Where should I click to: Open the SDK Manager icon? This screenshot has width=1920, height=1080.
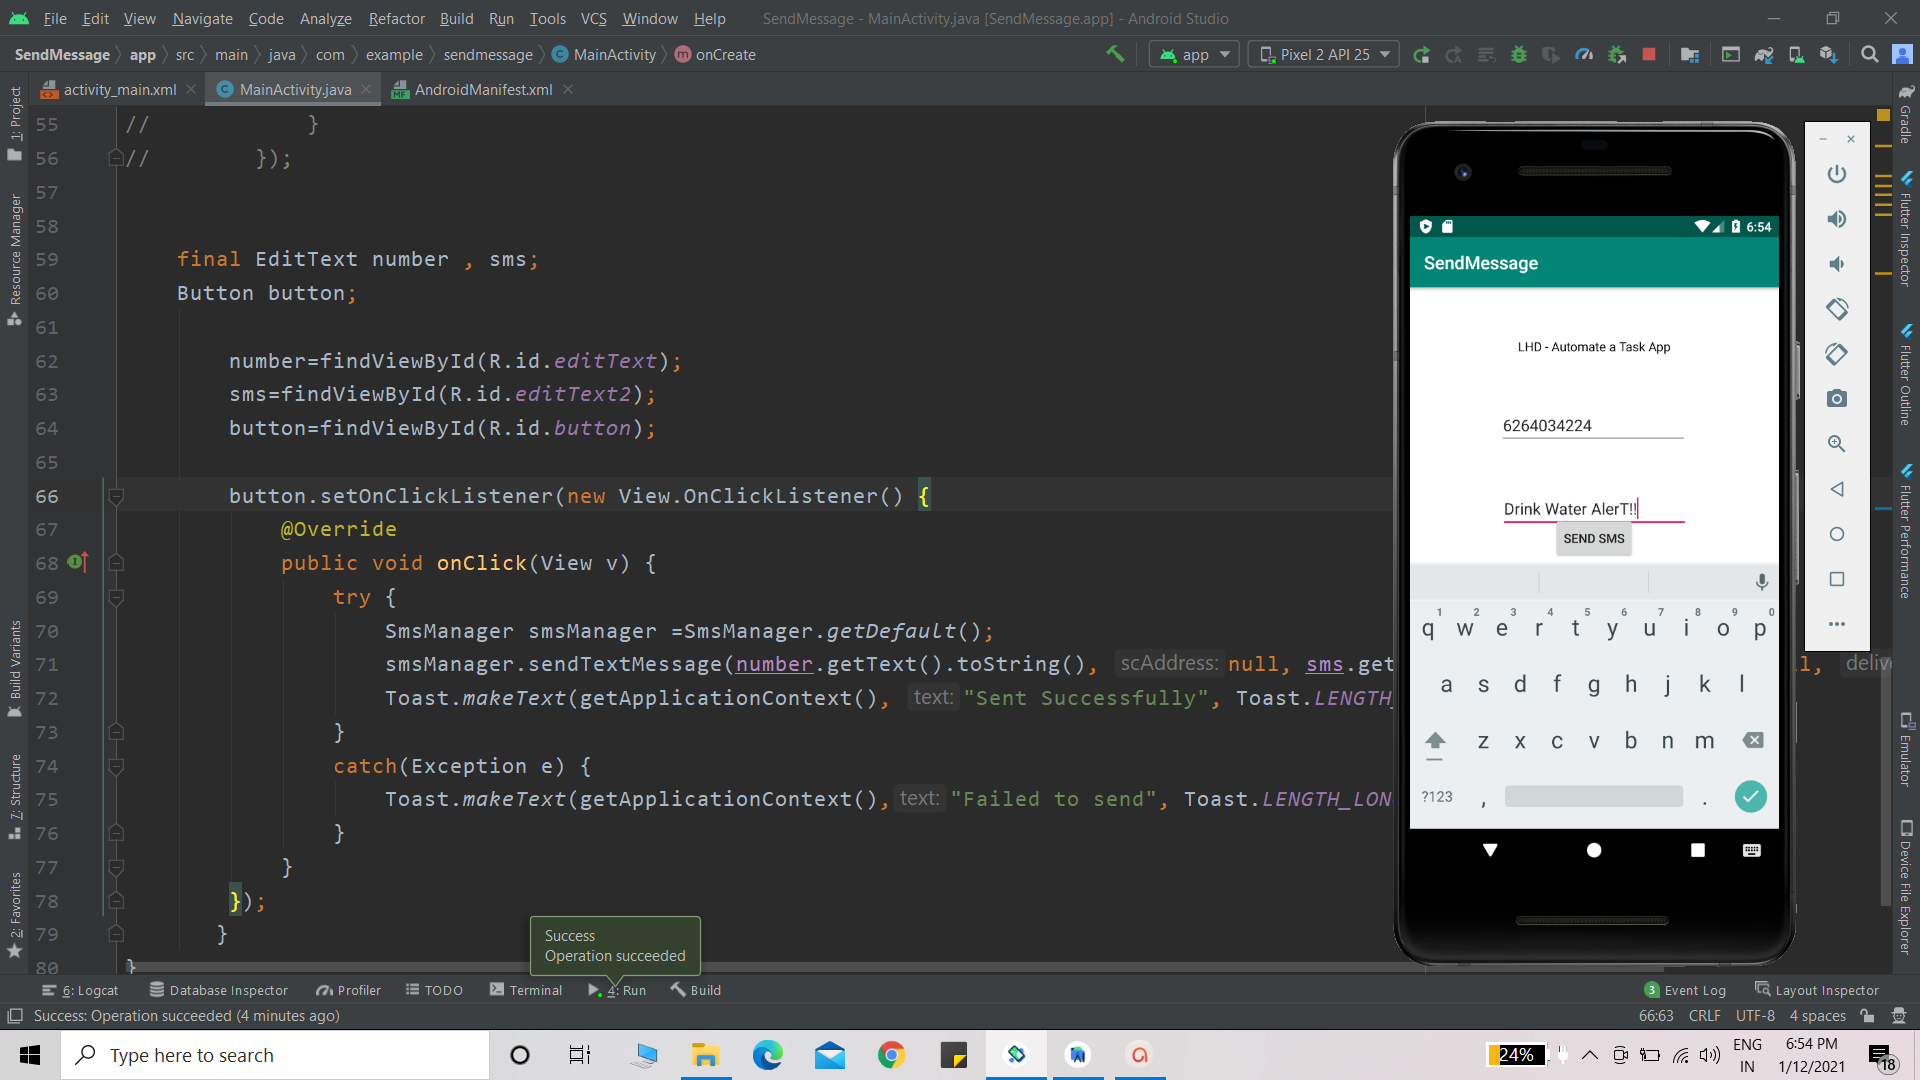click(1829, 54)
